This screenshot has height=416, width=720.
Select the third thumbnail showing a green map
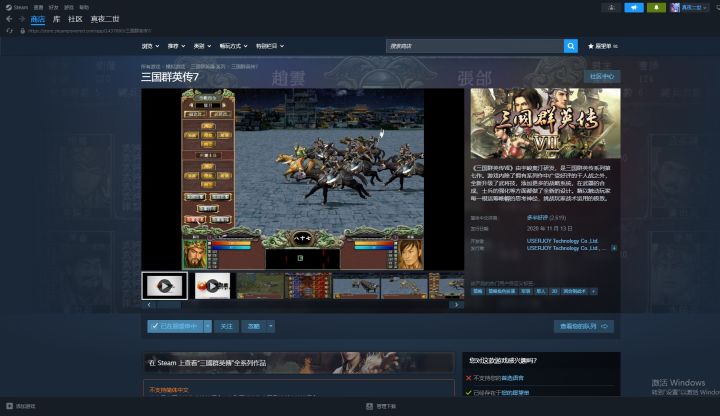point(260,286)
